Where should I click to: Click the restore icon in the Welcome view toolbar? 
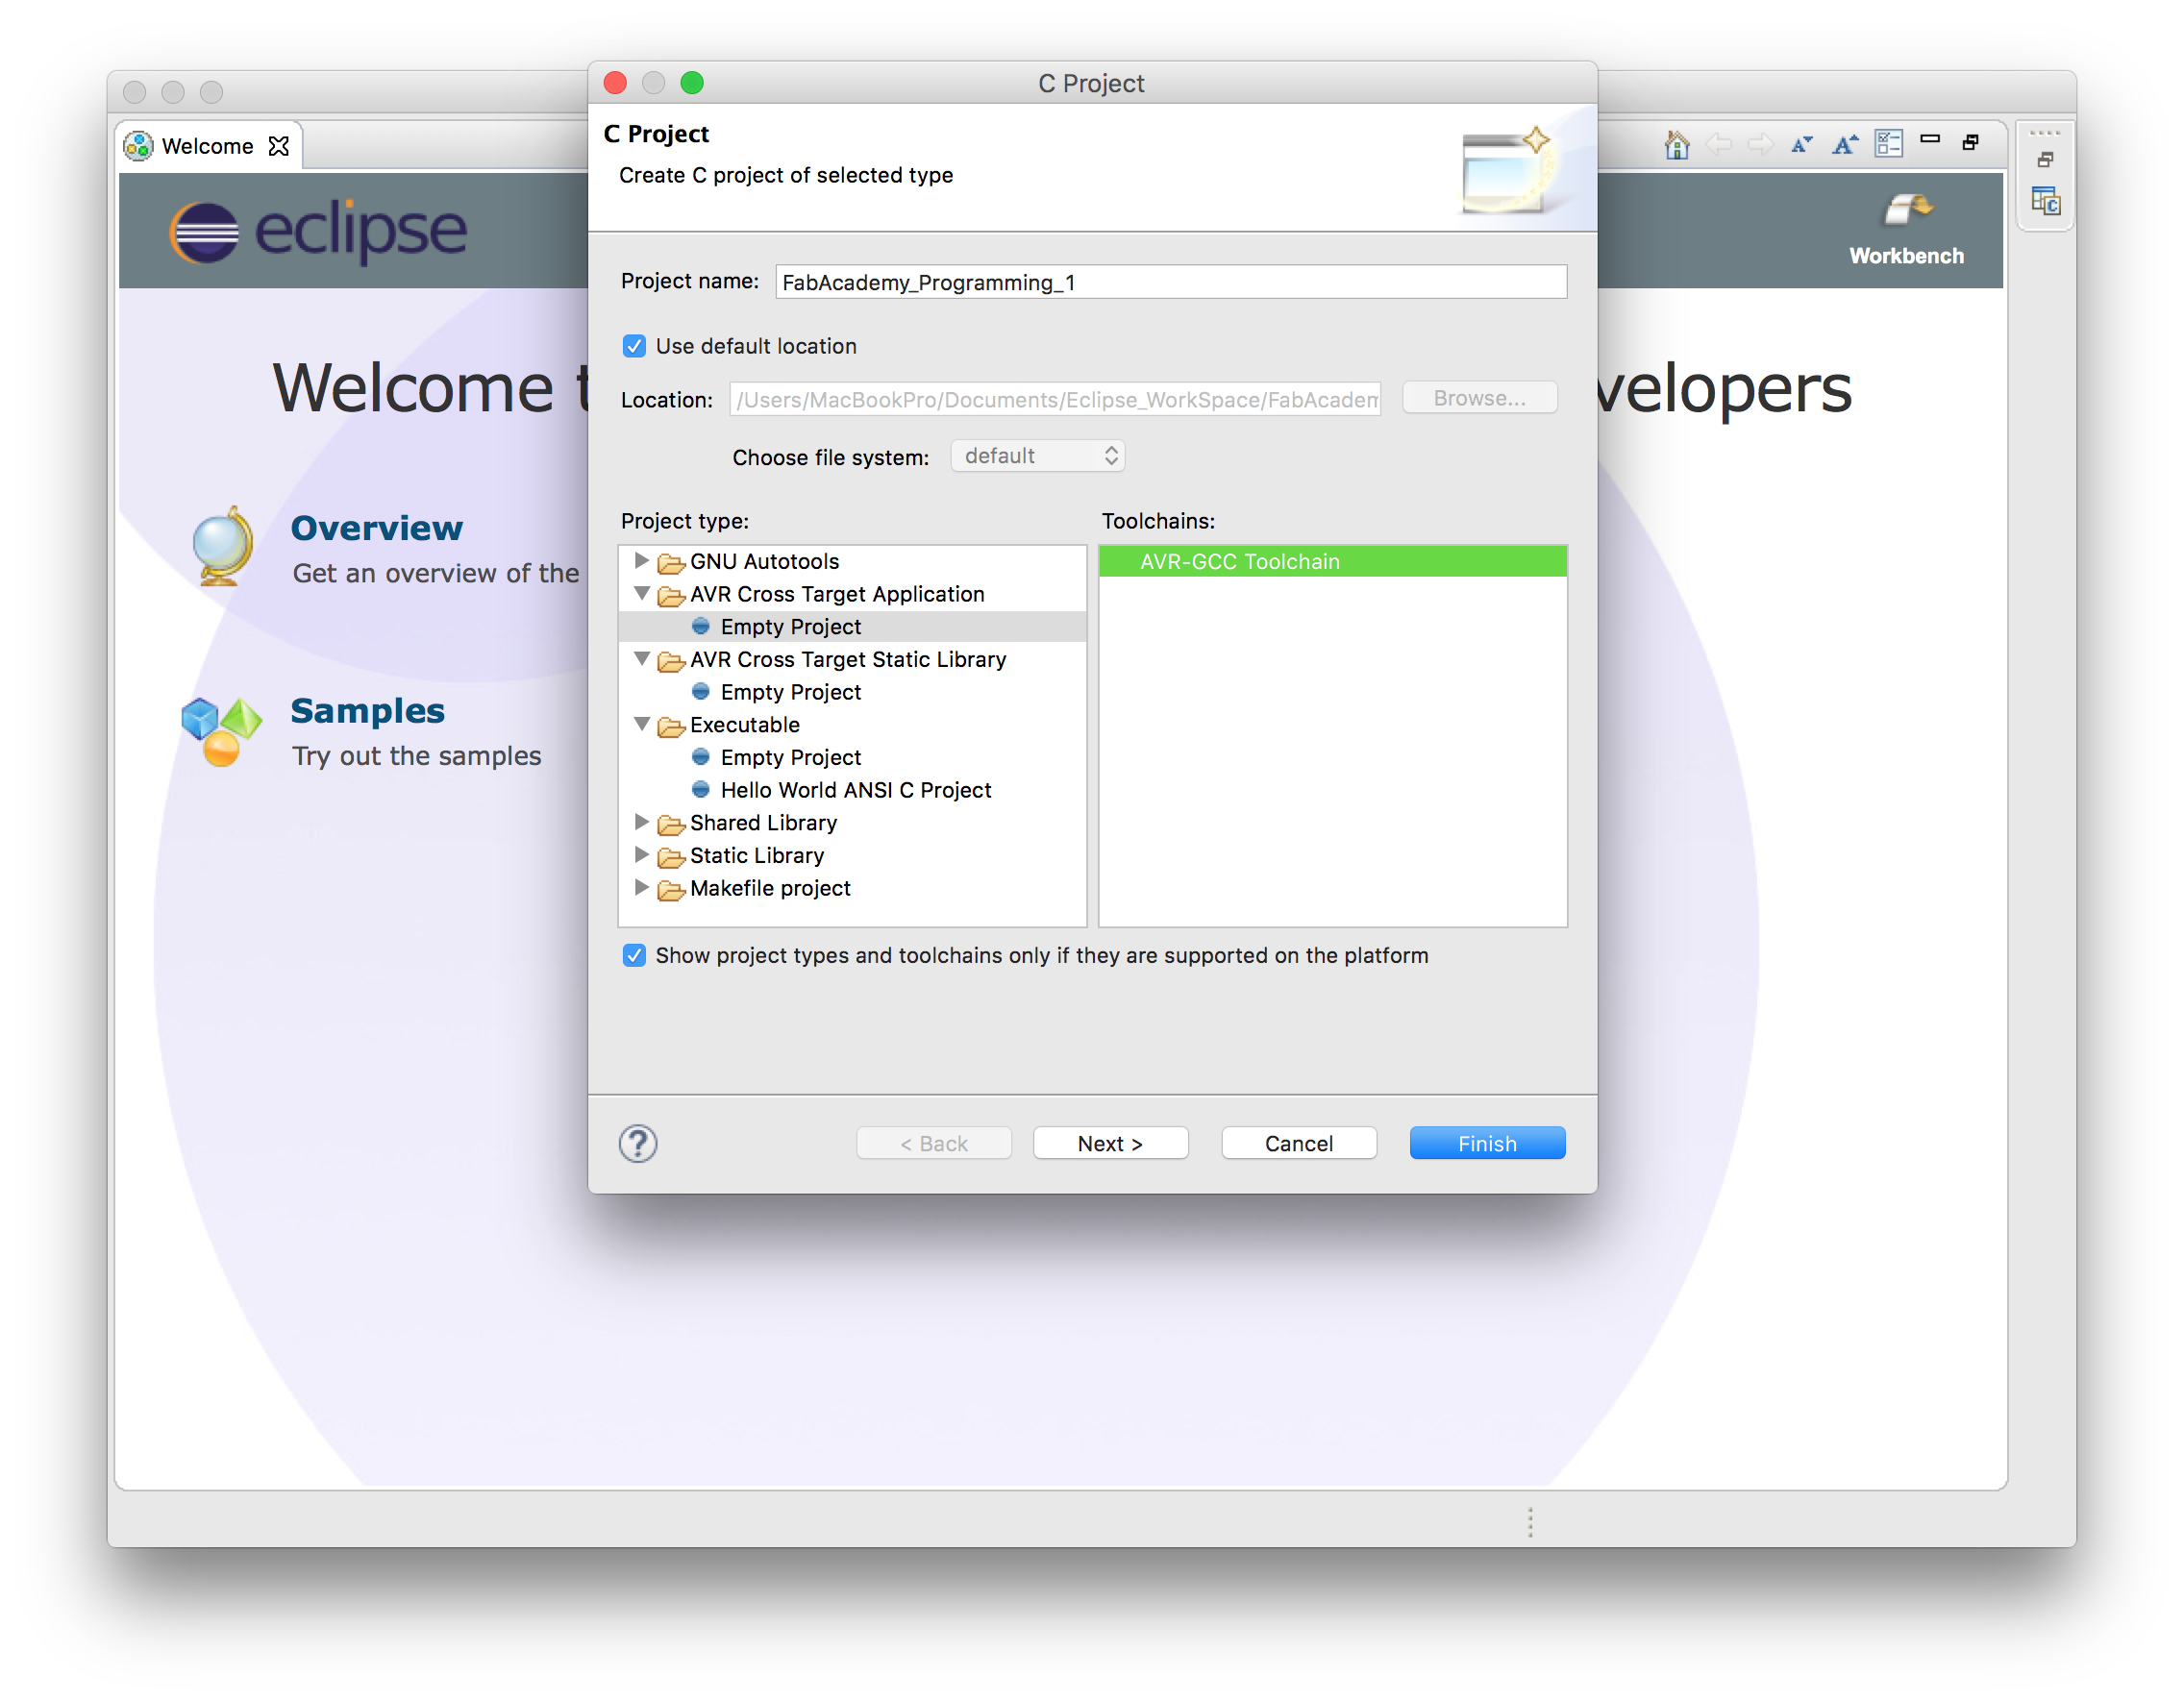(1971, 143)
